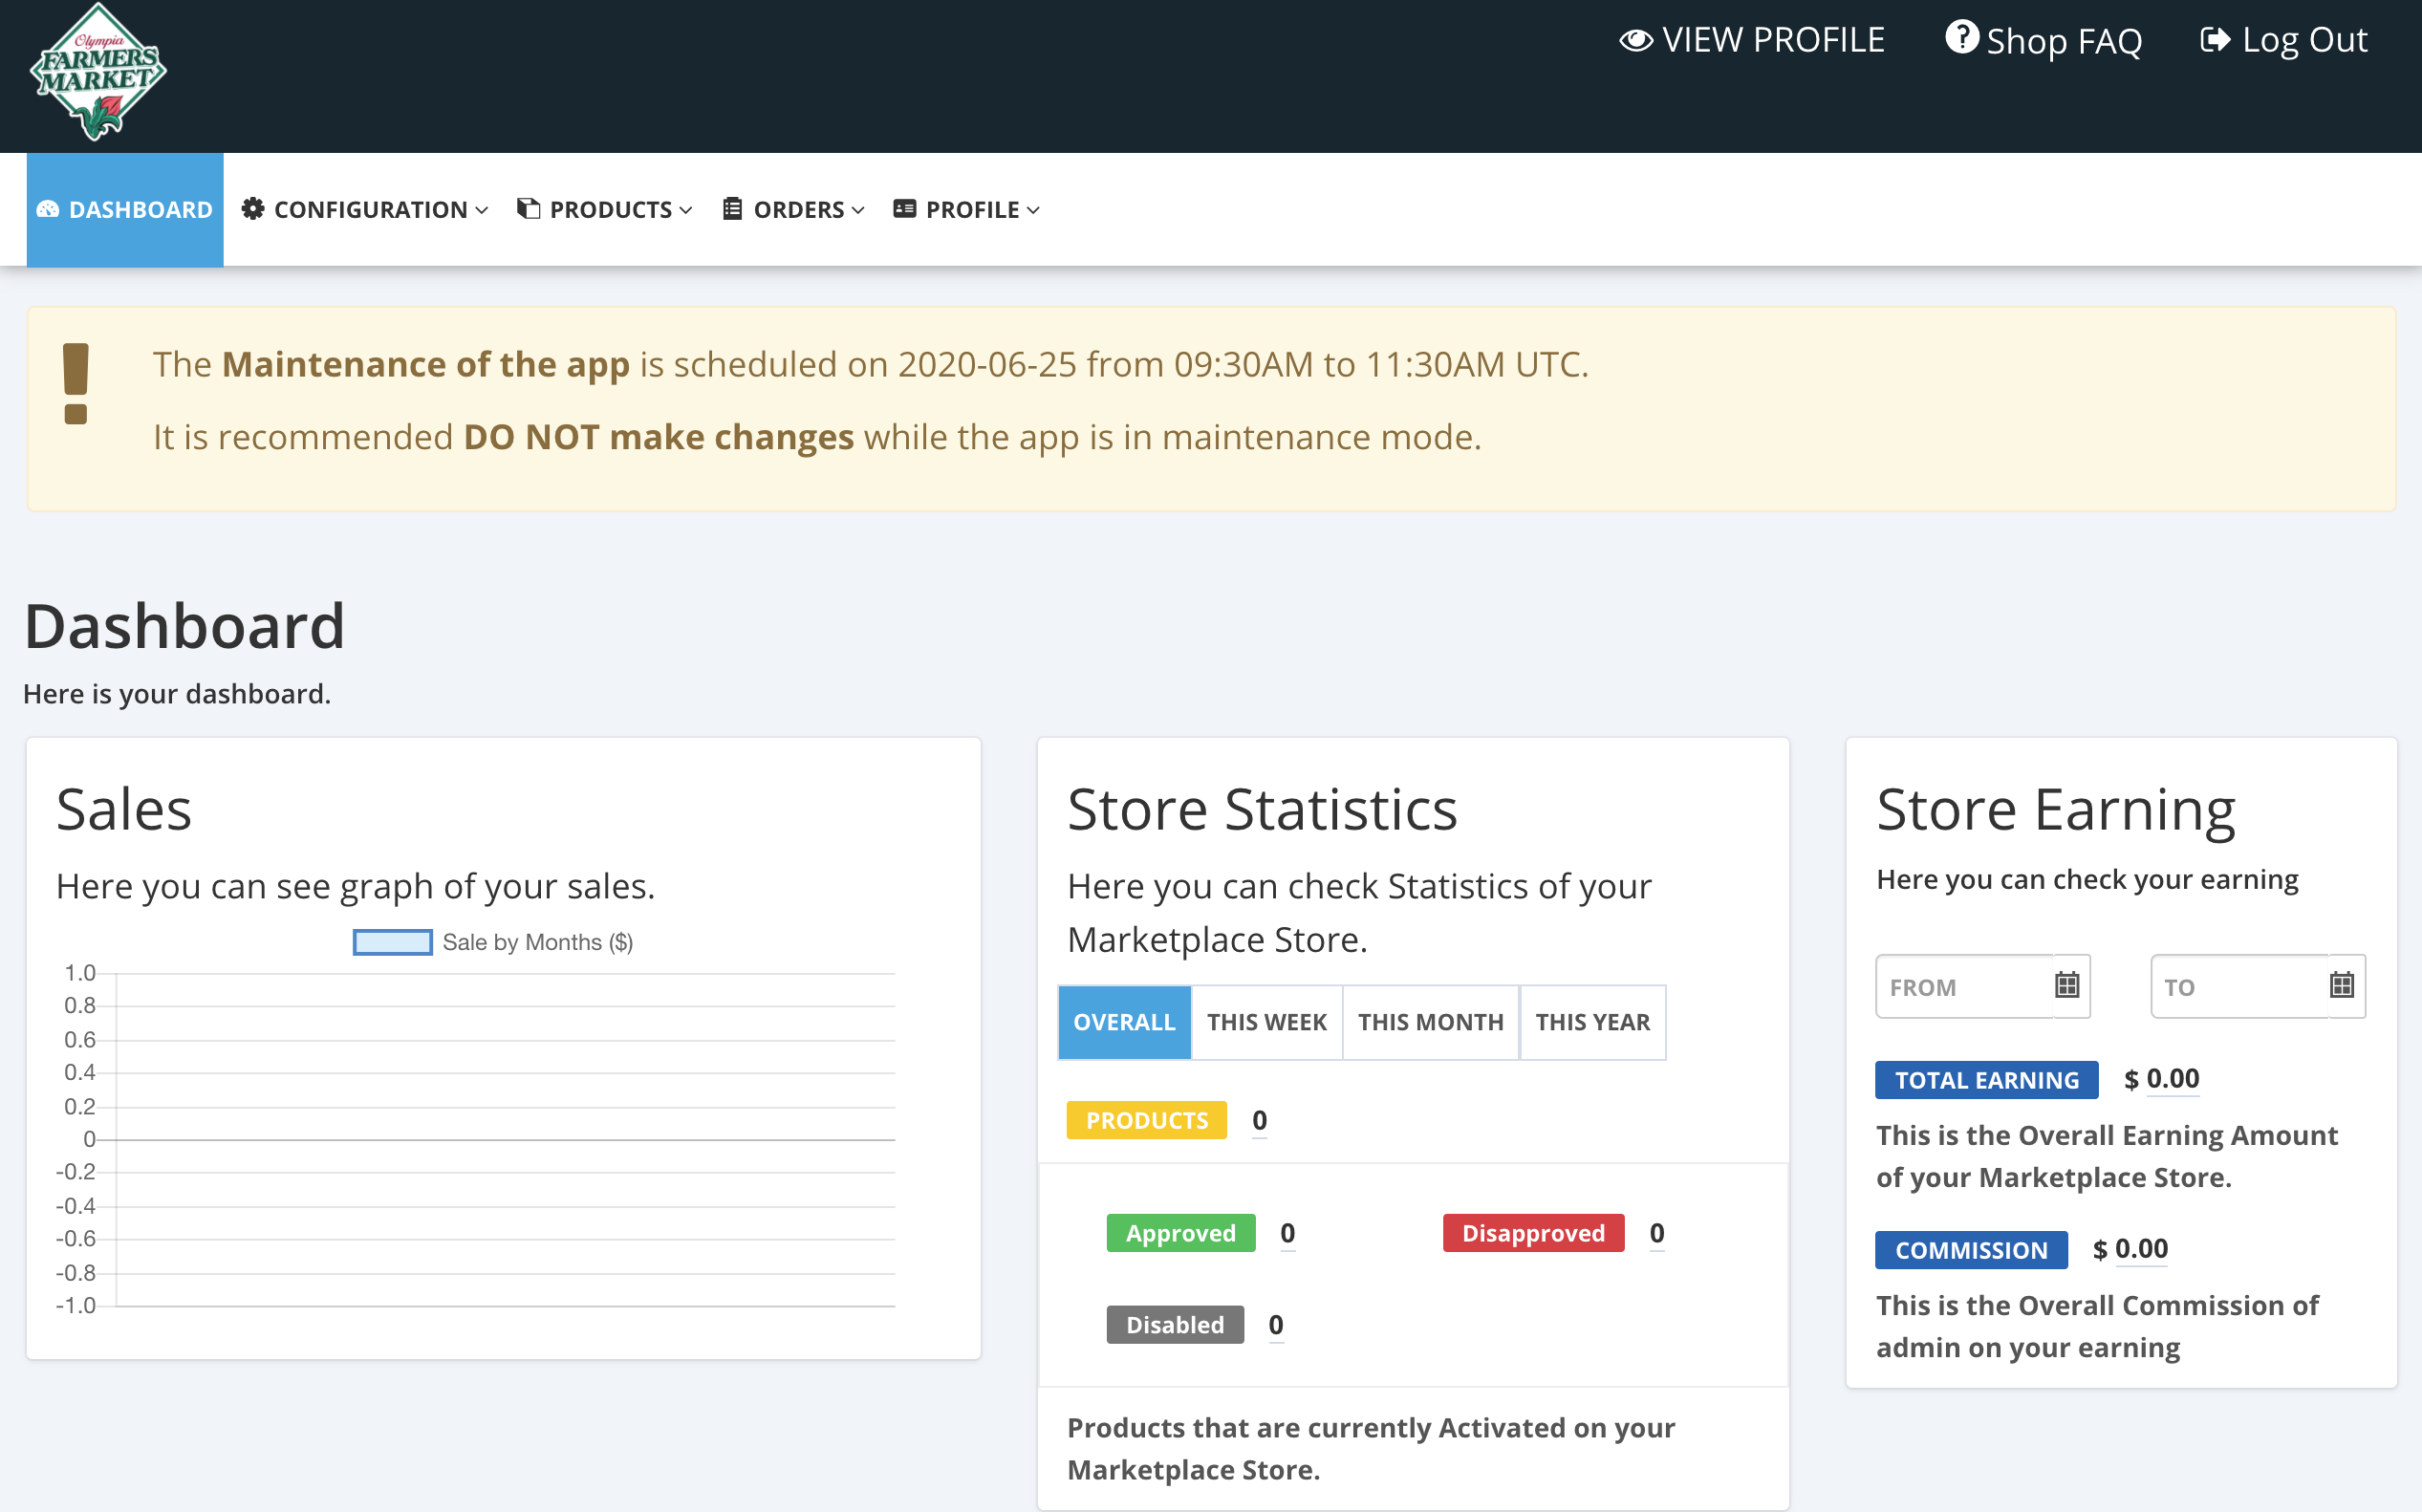Click the Orders list icon
Viewport: 2422px width, 1512px height.
732,209
